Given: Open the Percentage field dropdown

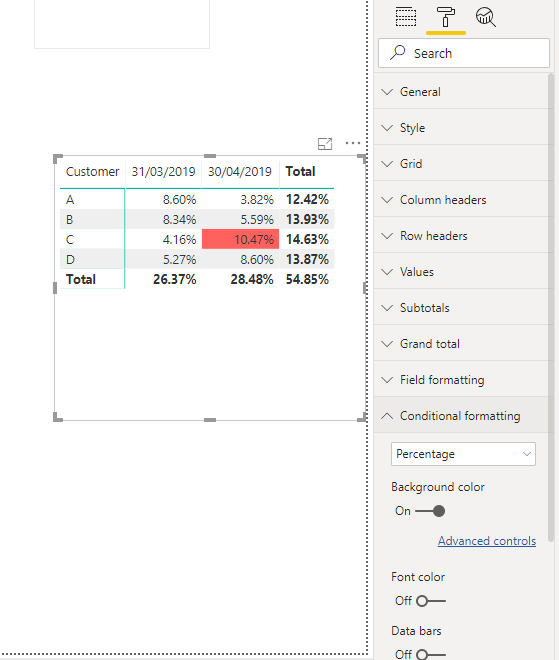Looking at the screenshot, I should tap(463, 454).
